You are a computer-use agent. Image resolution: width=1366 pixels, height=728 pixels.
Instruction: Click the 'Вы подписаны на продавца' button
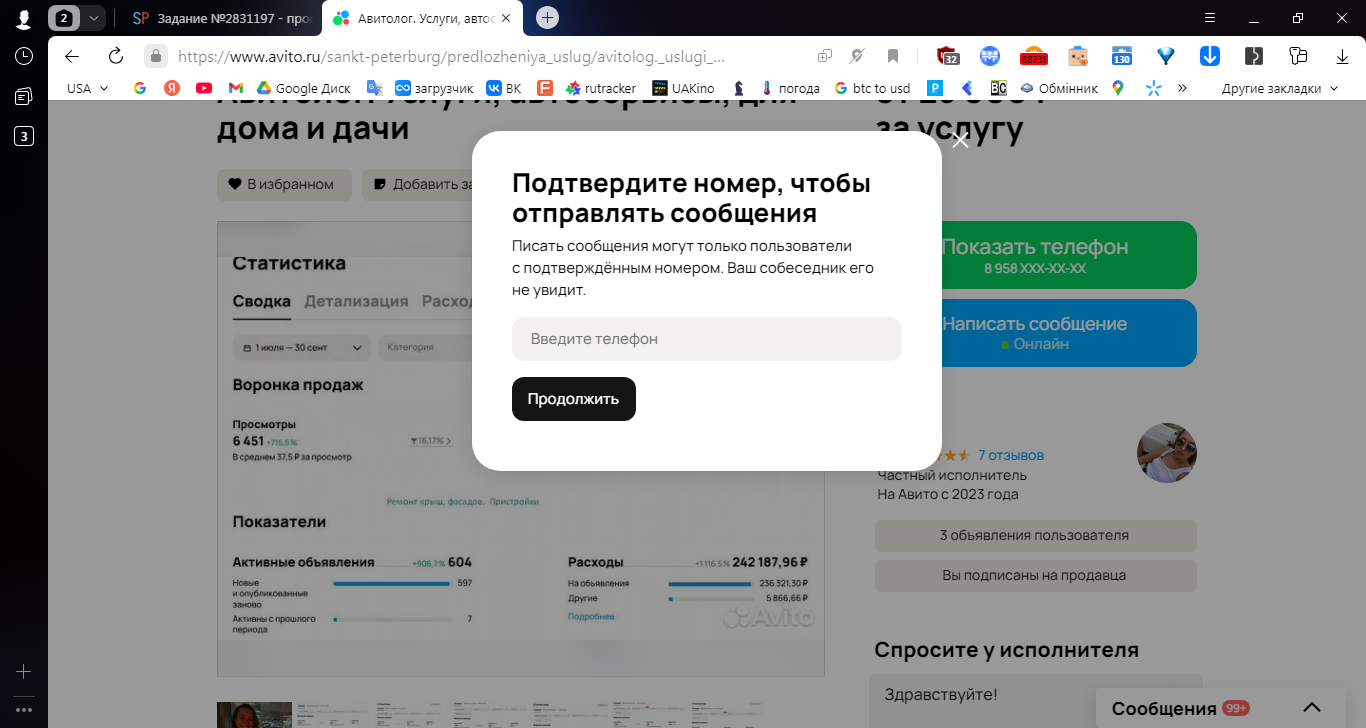[x=1036, y=575]
